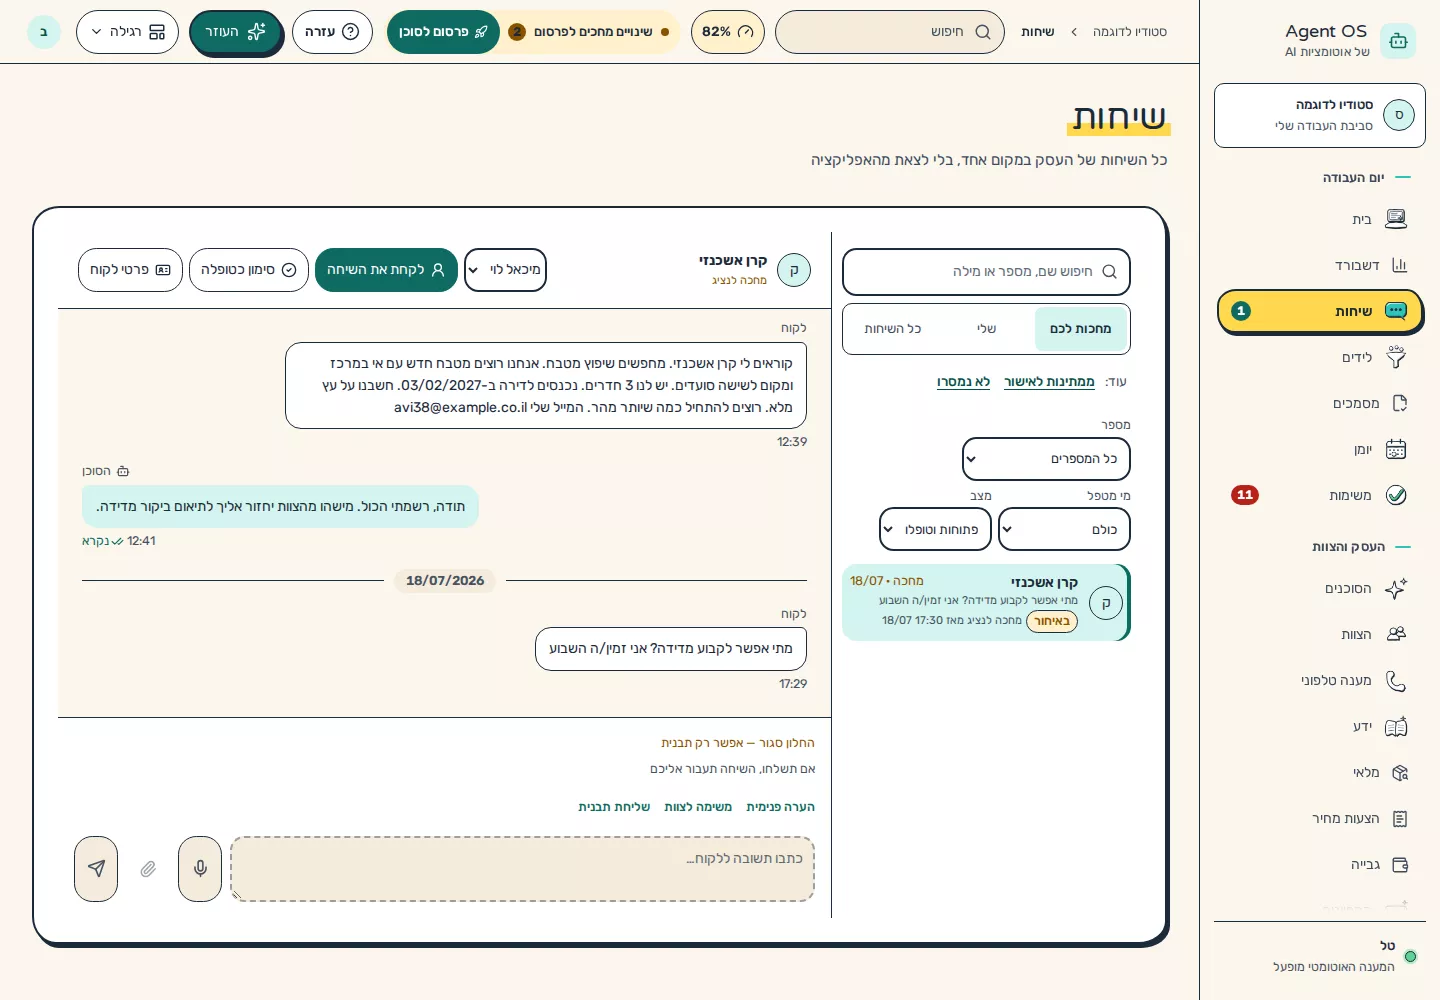Open משימות in sidebar
Image resolution: width=1440 pixels, height=1000 pixels.
point(1320,495)
